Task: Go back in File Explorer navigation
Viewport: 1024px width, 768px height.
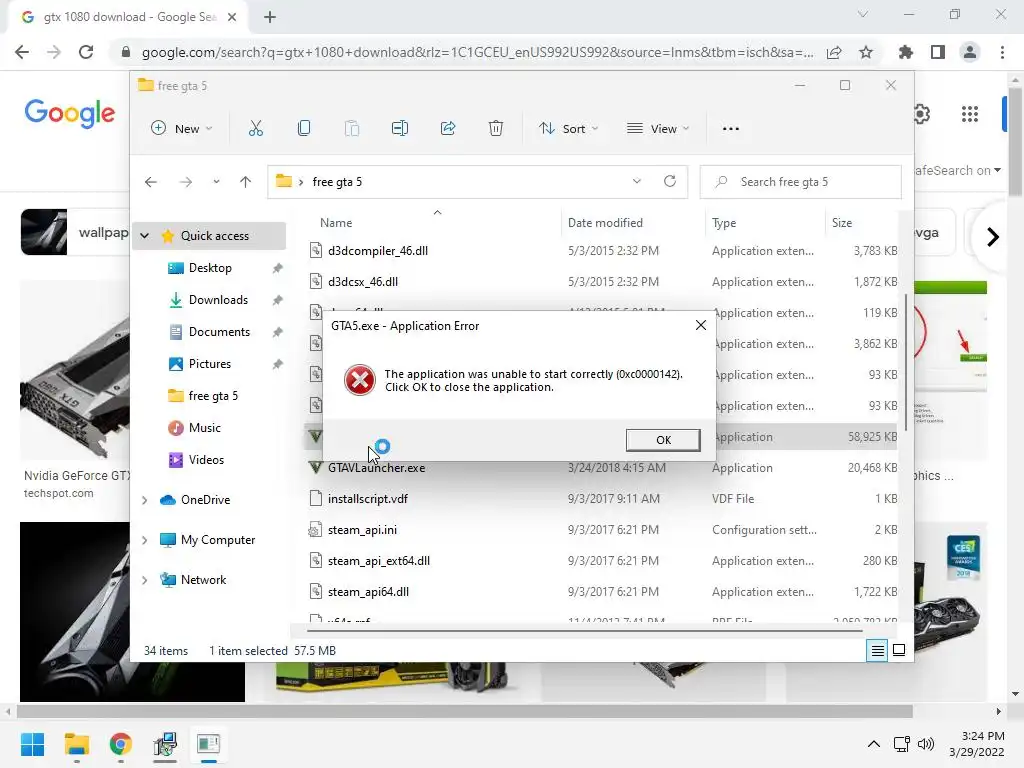Action: click(x=151, y=182)
